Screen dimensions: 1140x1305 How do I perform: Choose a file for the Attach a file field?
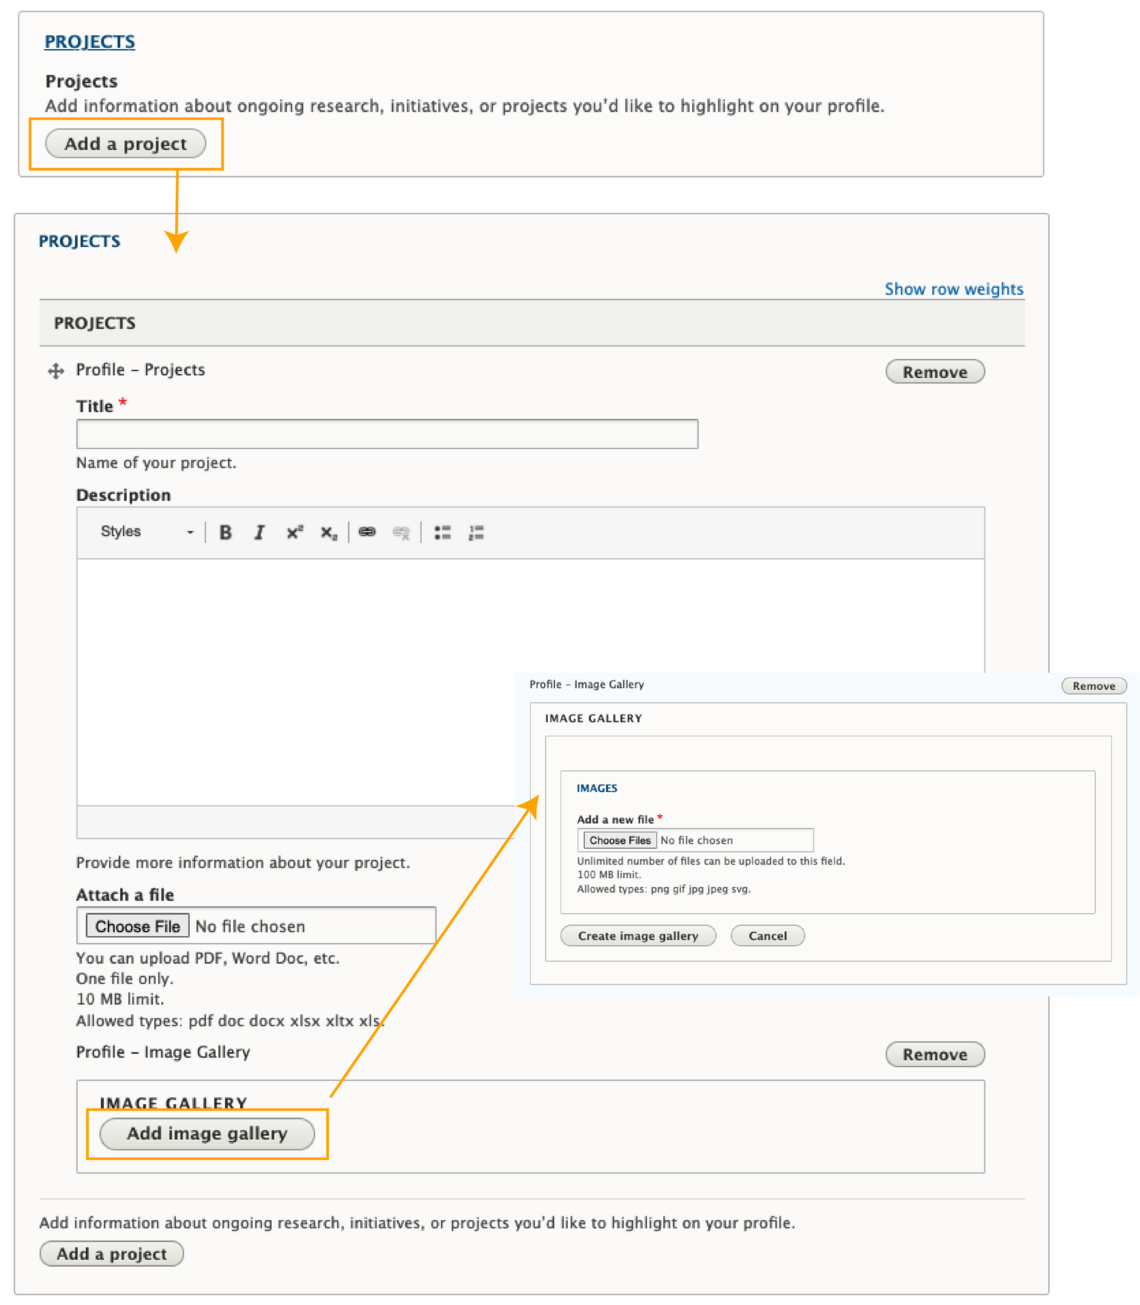pyautogui.click(x=138, y=925)
